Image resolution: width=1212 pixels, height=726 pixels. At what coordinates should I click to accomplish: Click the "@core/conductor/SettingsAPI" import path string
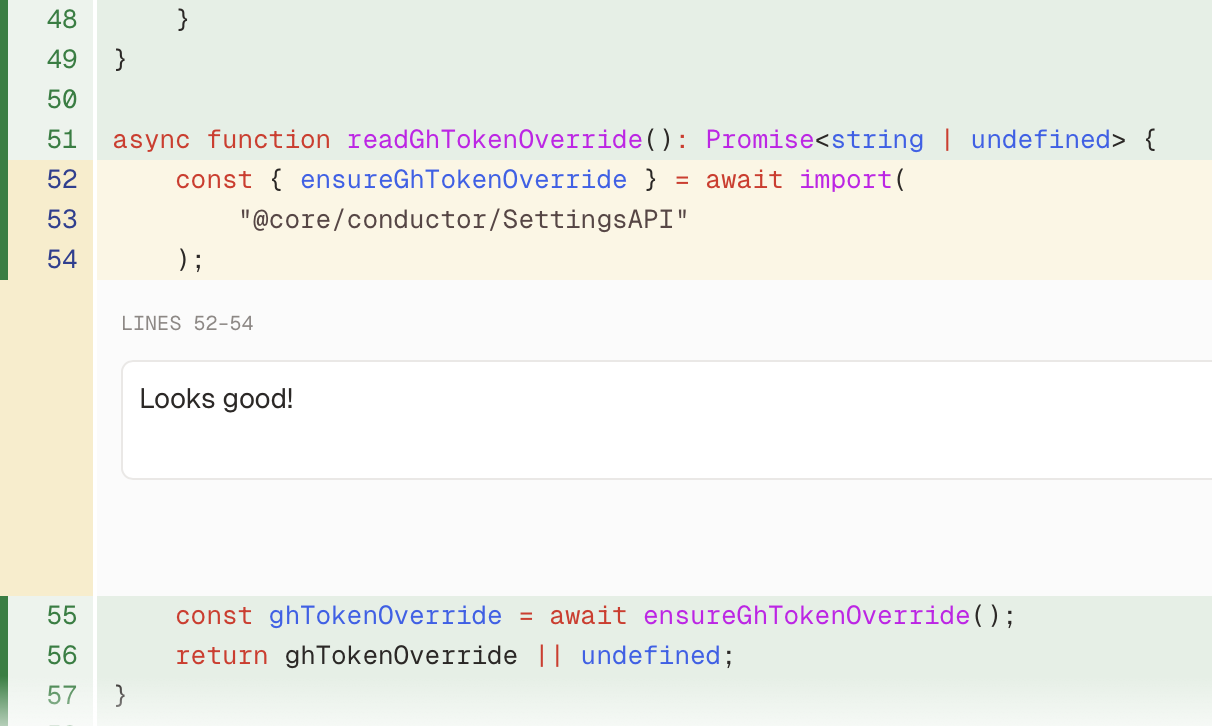pos(465,219)
